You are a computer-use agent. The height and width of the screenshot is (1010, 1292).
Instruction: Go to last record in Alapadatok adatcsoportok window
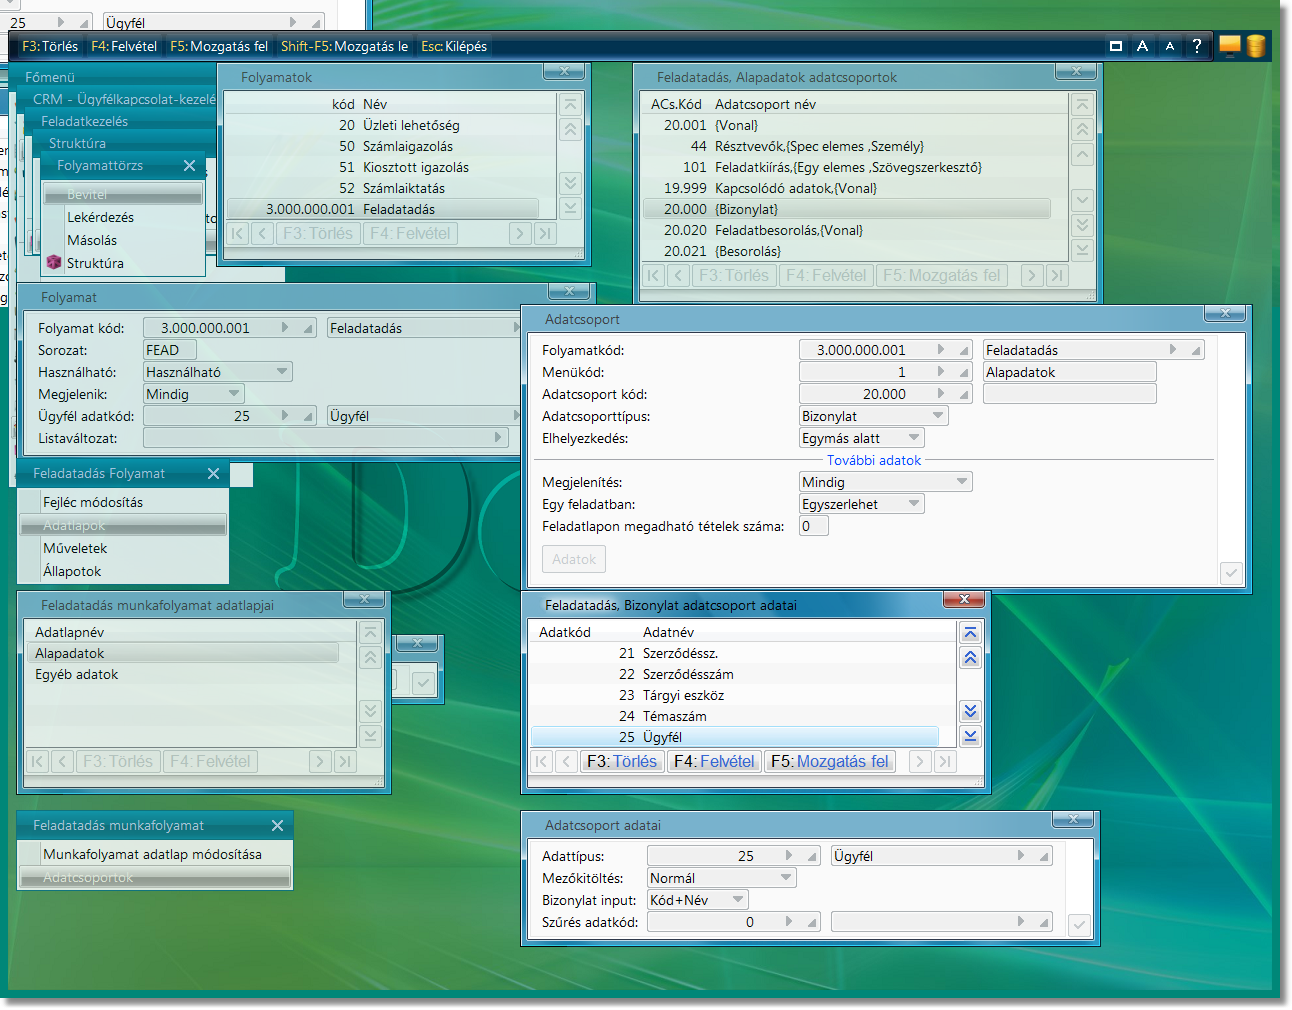[x=1058, y=276]
